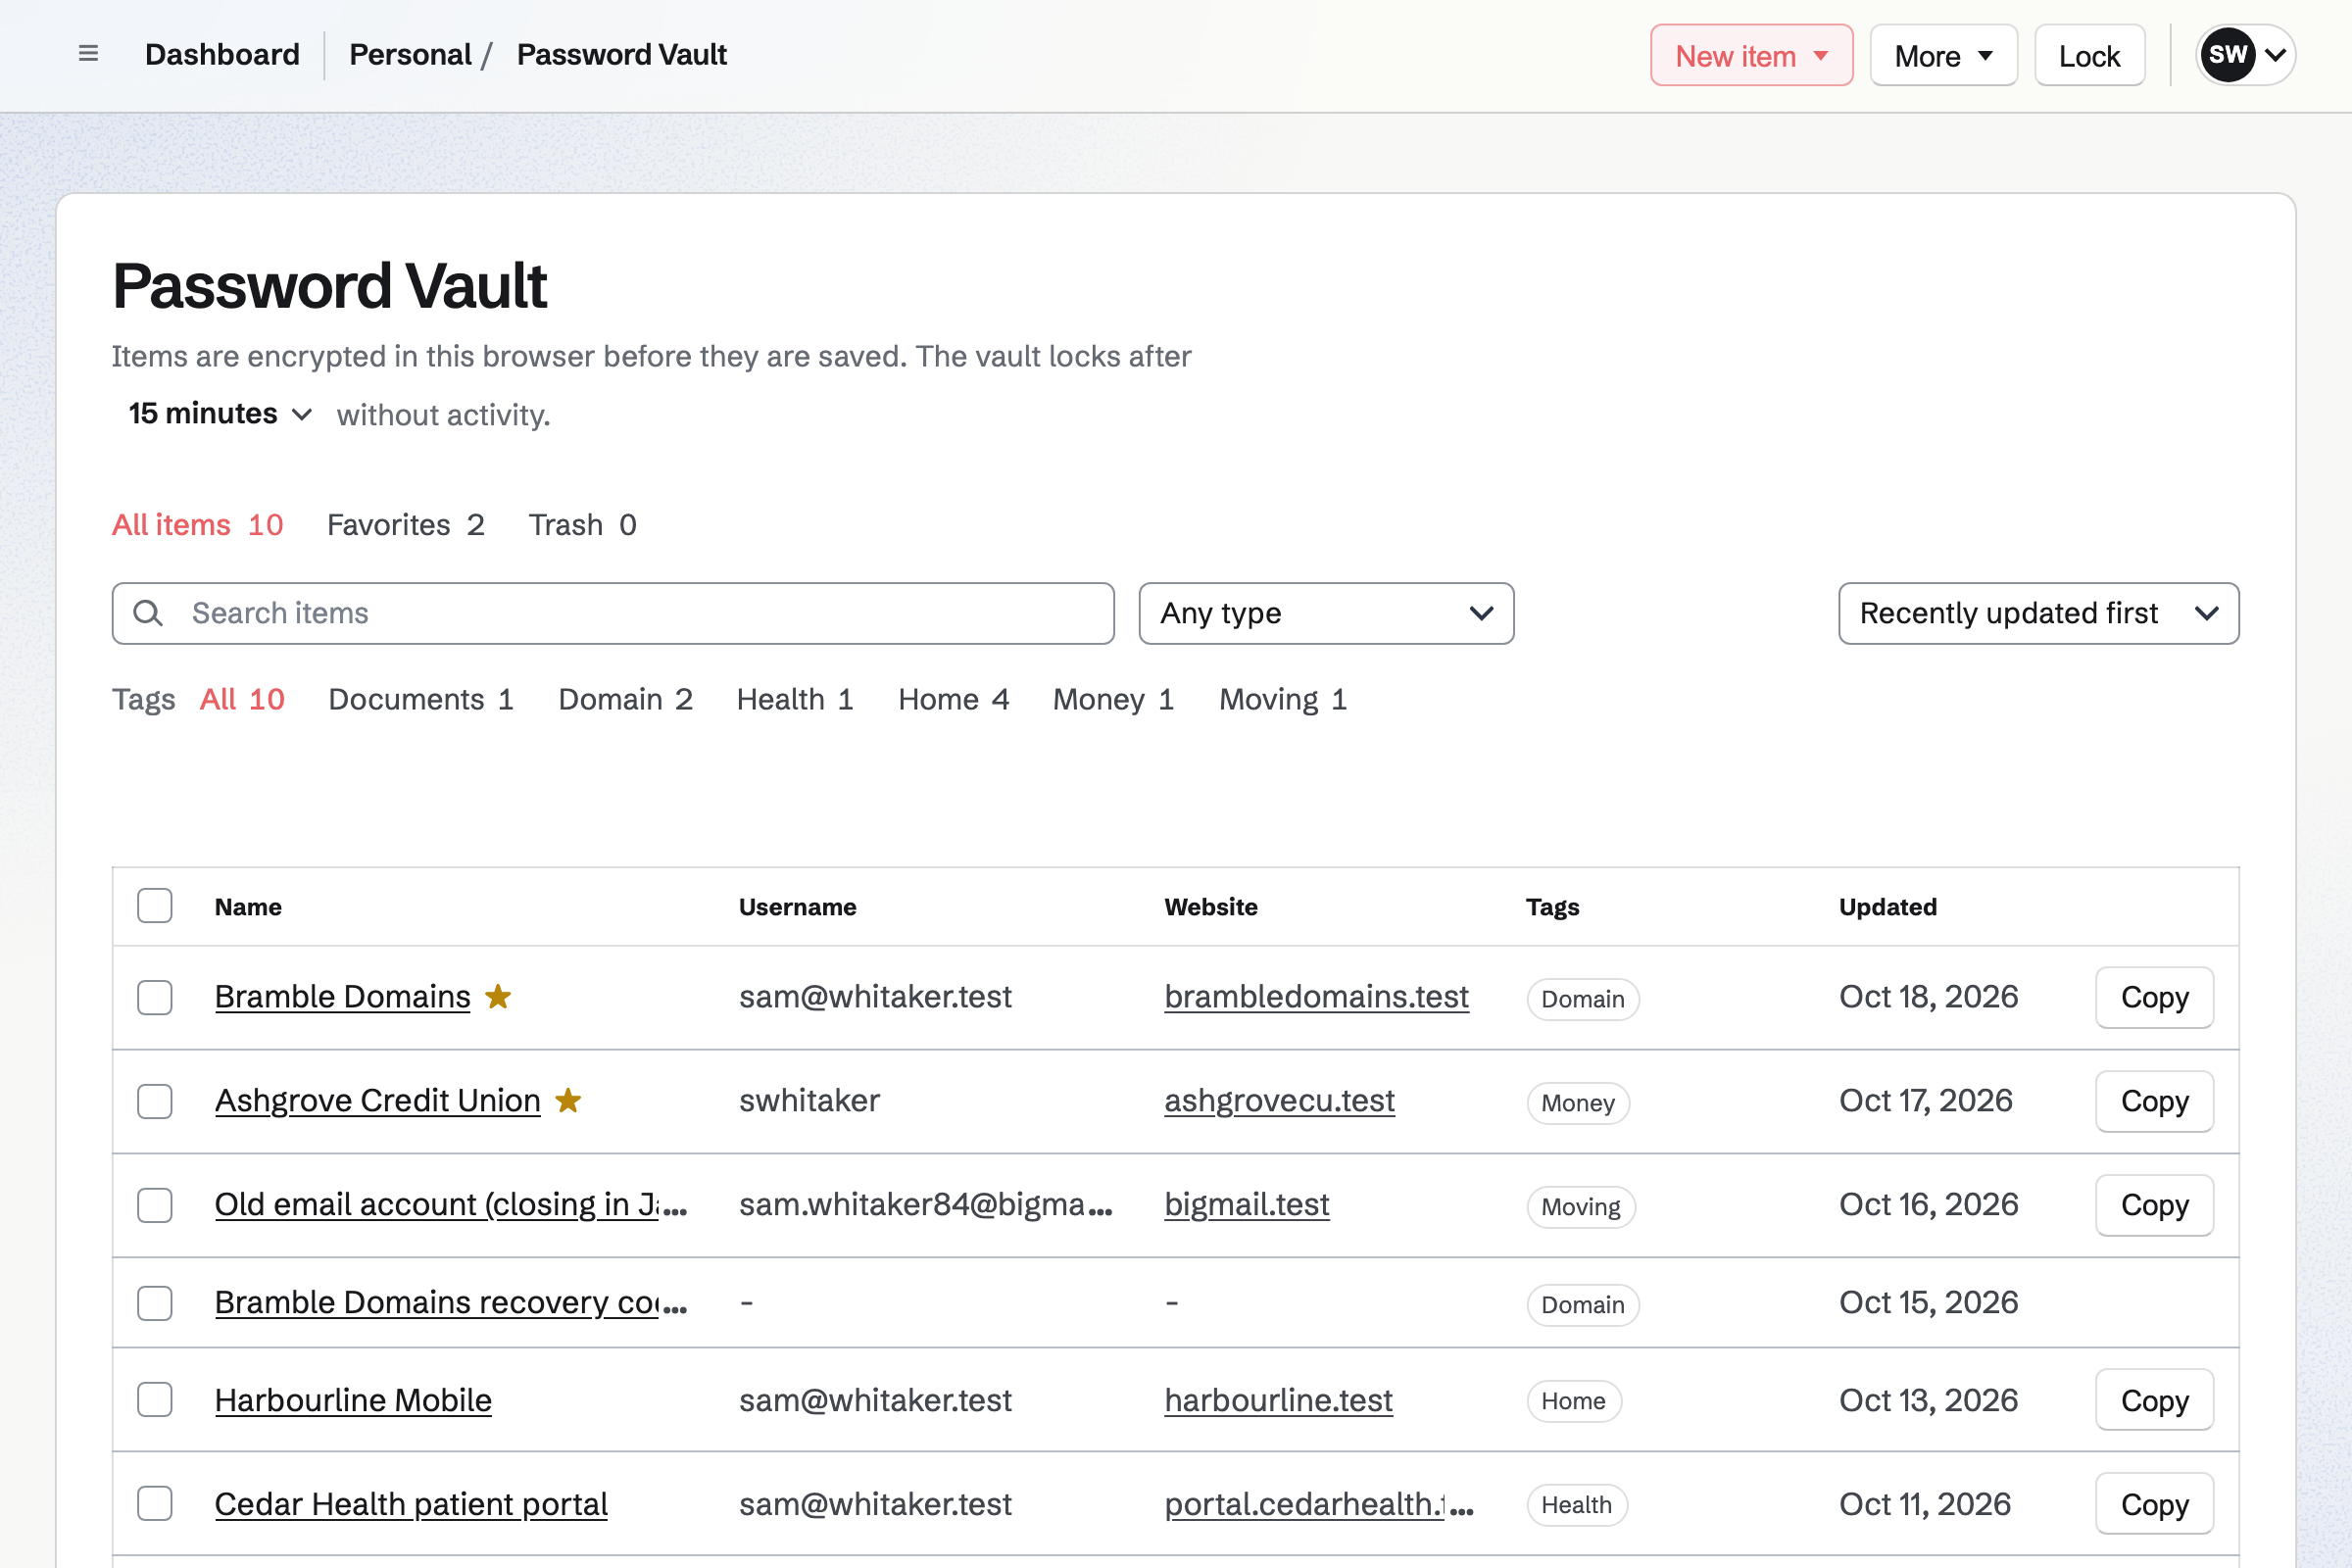Image resolution: width=2352 pixels, height=1568 pixels.
Task: Copy the Cedar Health patient portal password
Action: click(x=2154, y=1504)
